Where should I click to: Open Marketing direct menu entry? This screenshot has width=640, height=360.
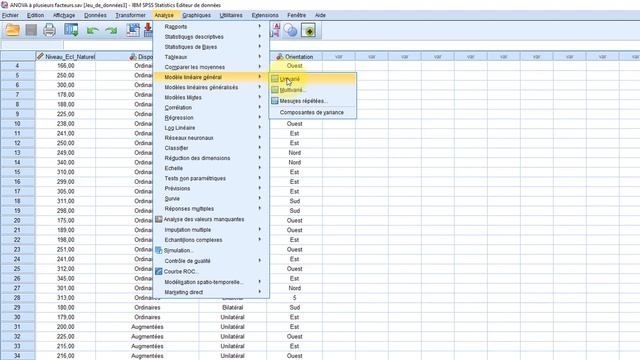(211, 292)
